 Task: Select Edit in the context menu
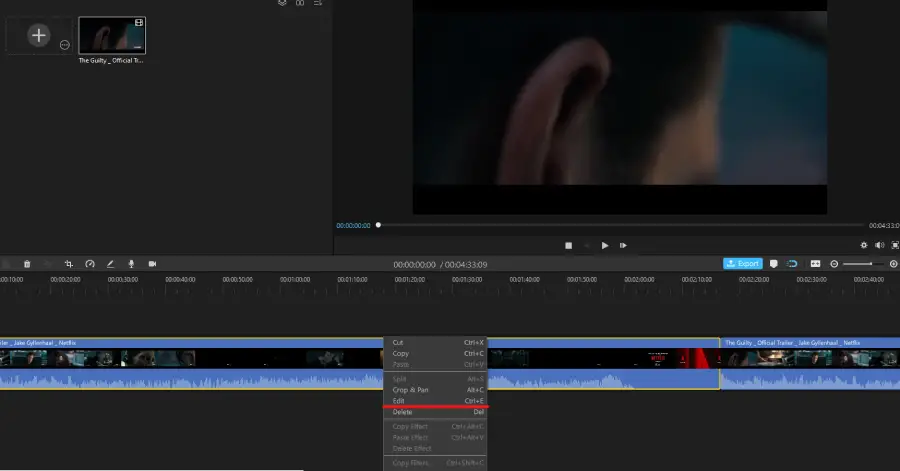pyautogui.click(x=437, y=400)
